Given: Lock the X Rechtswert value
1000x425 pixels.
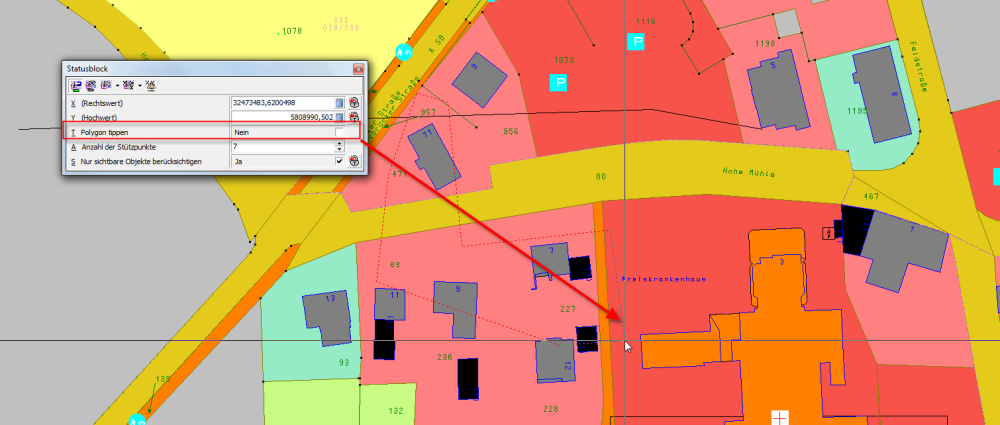Looking at the screenshot, I should [x=354, y=103].
